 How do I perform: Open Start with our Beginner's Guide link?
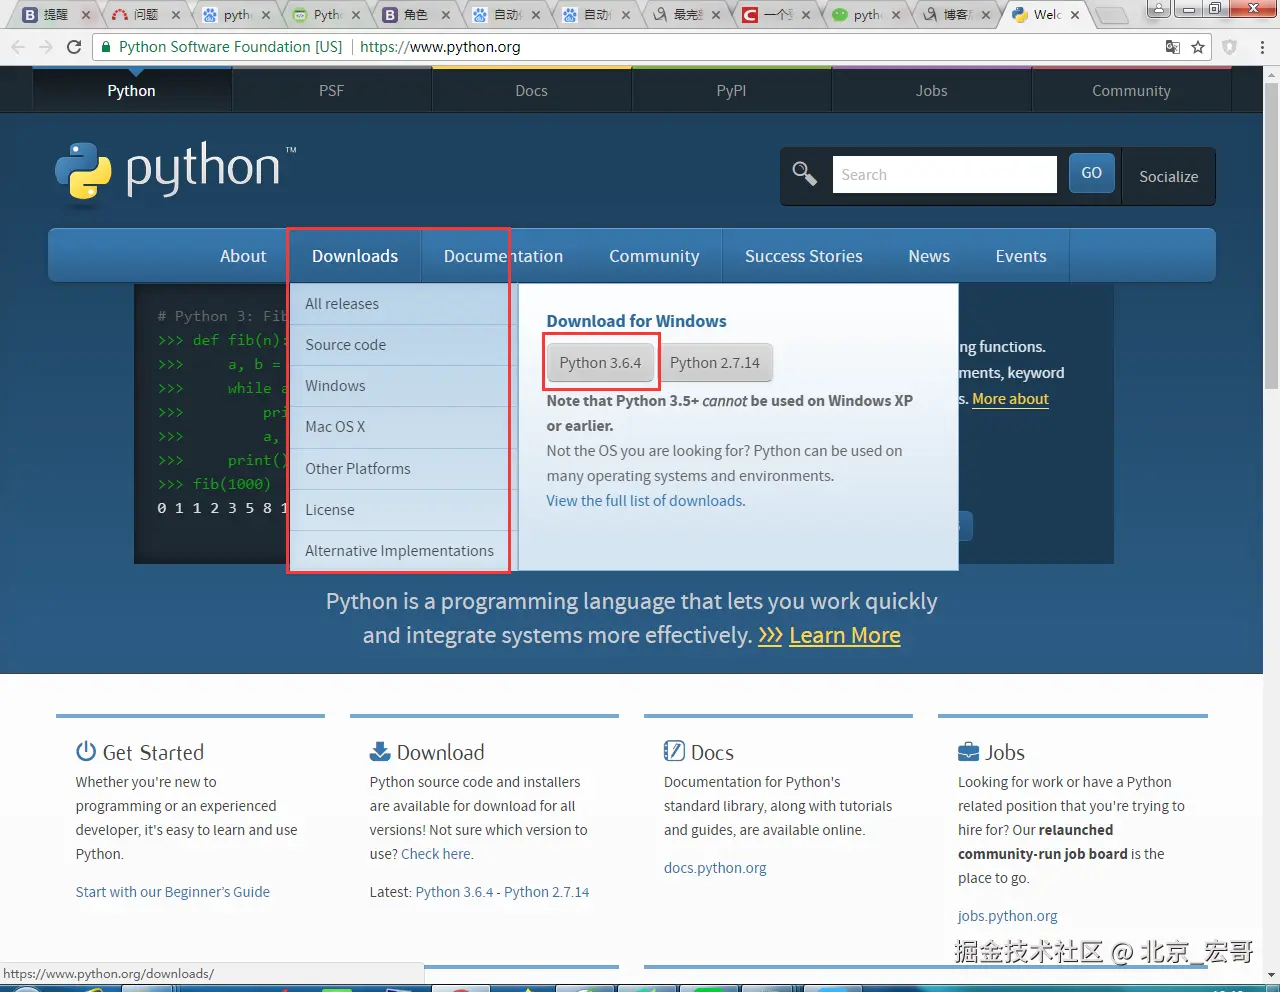173,892
